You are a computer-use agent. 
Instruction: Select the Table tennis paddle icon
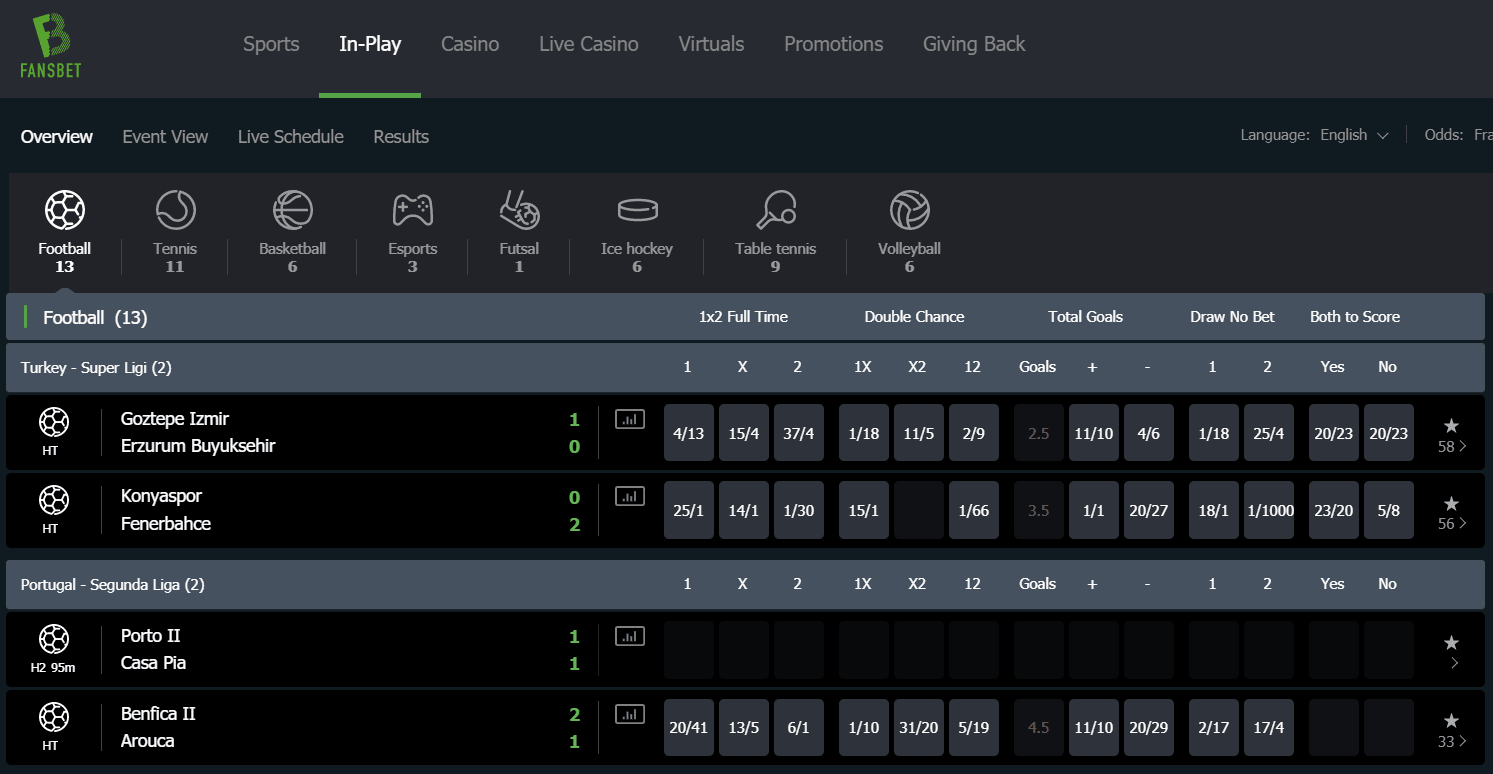point(775,211)
